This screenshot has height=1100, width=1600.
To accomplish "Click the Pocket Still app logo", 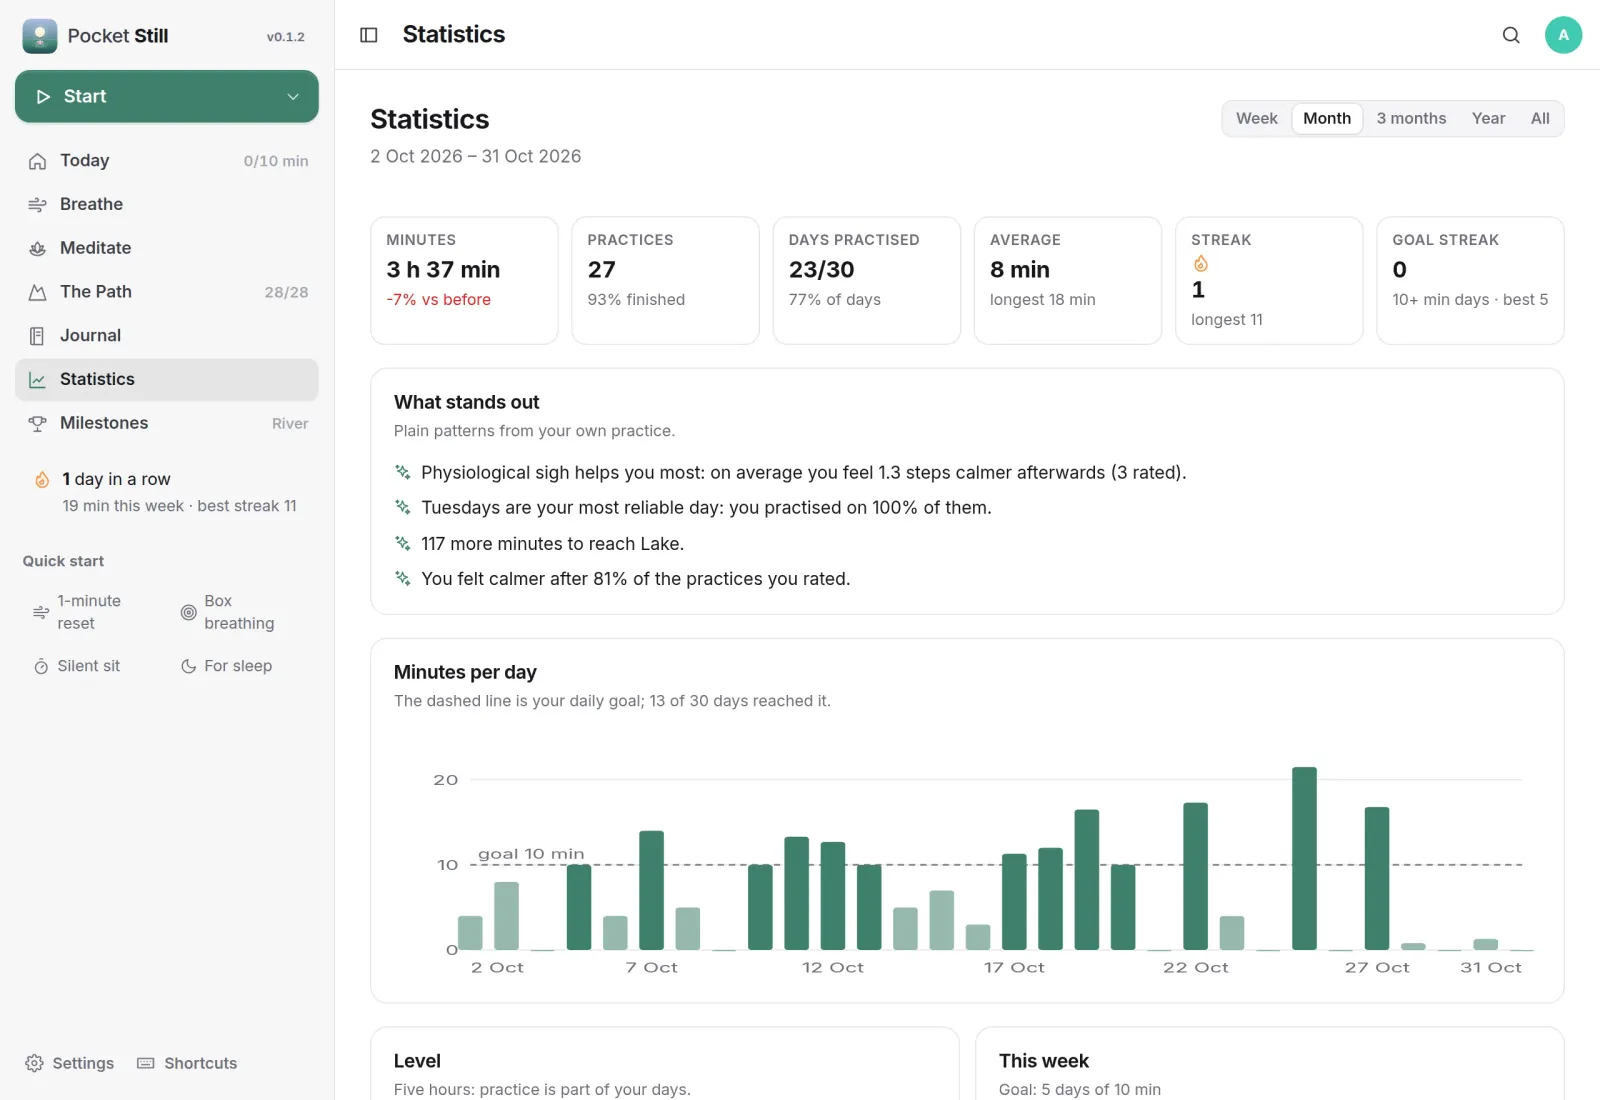I will tap(40, 36).
